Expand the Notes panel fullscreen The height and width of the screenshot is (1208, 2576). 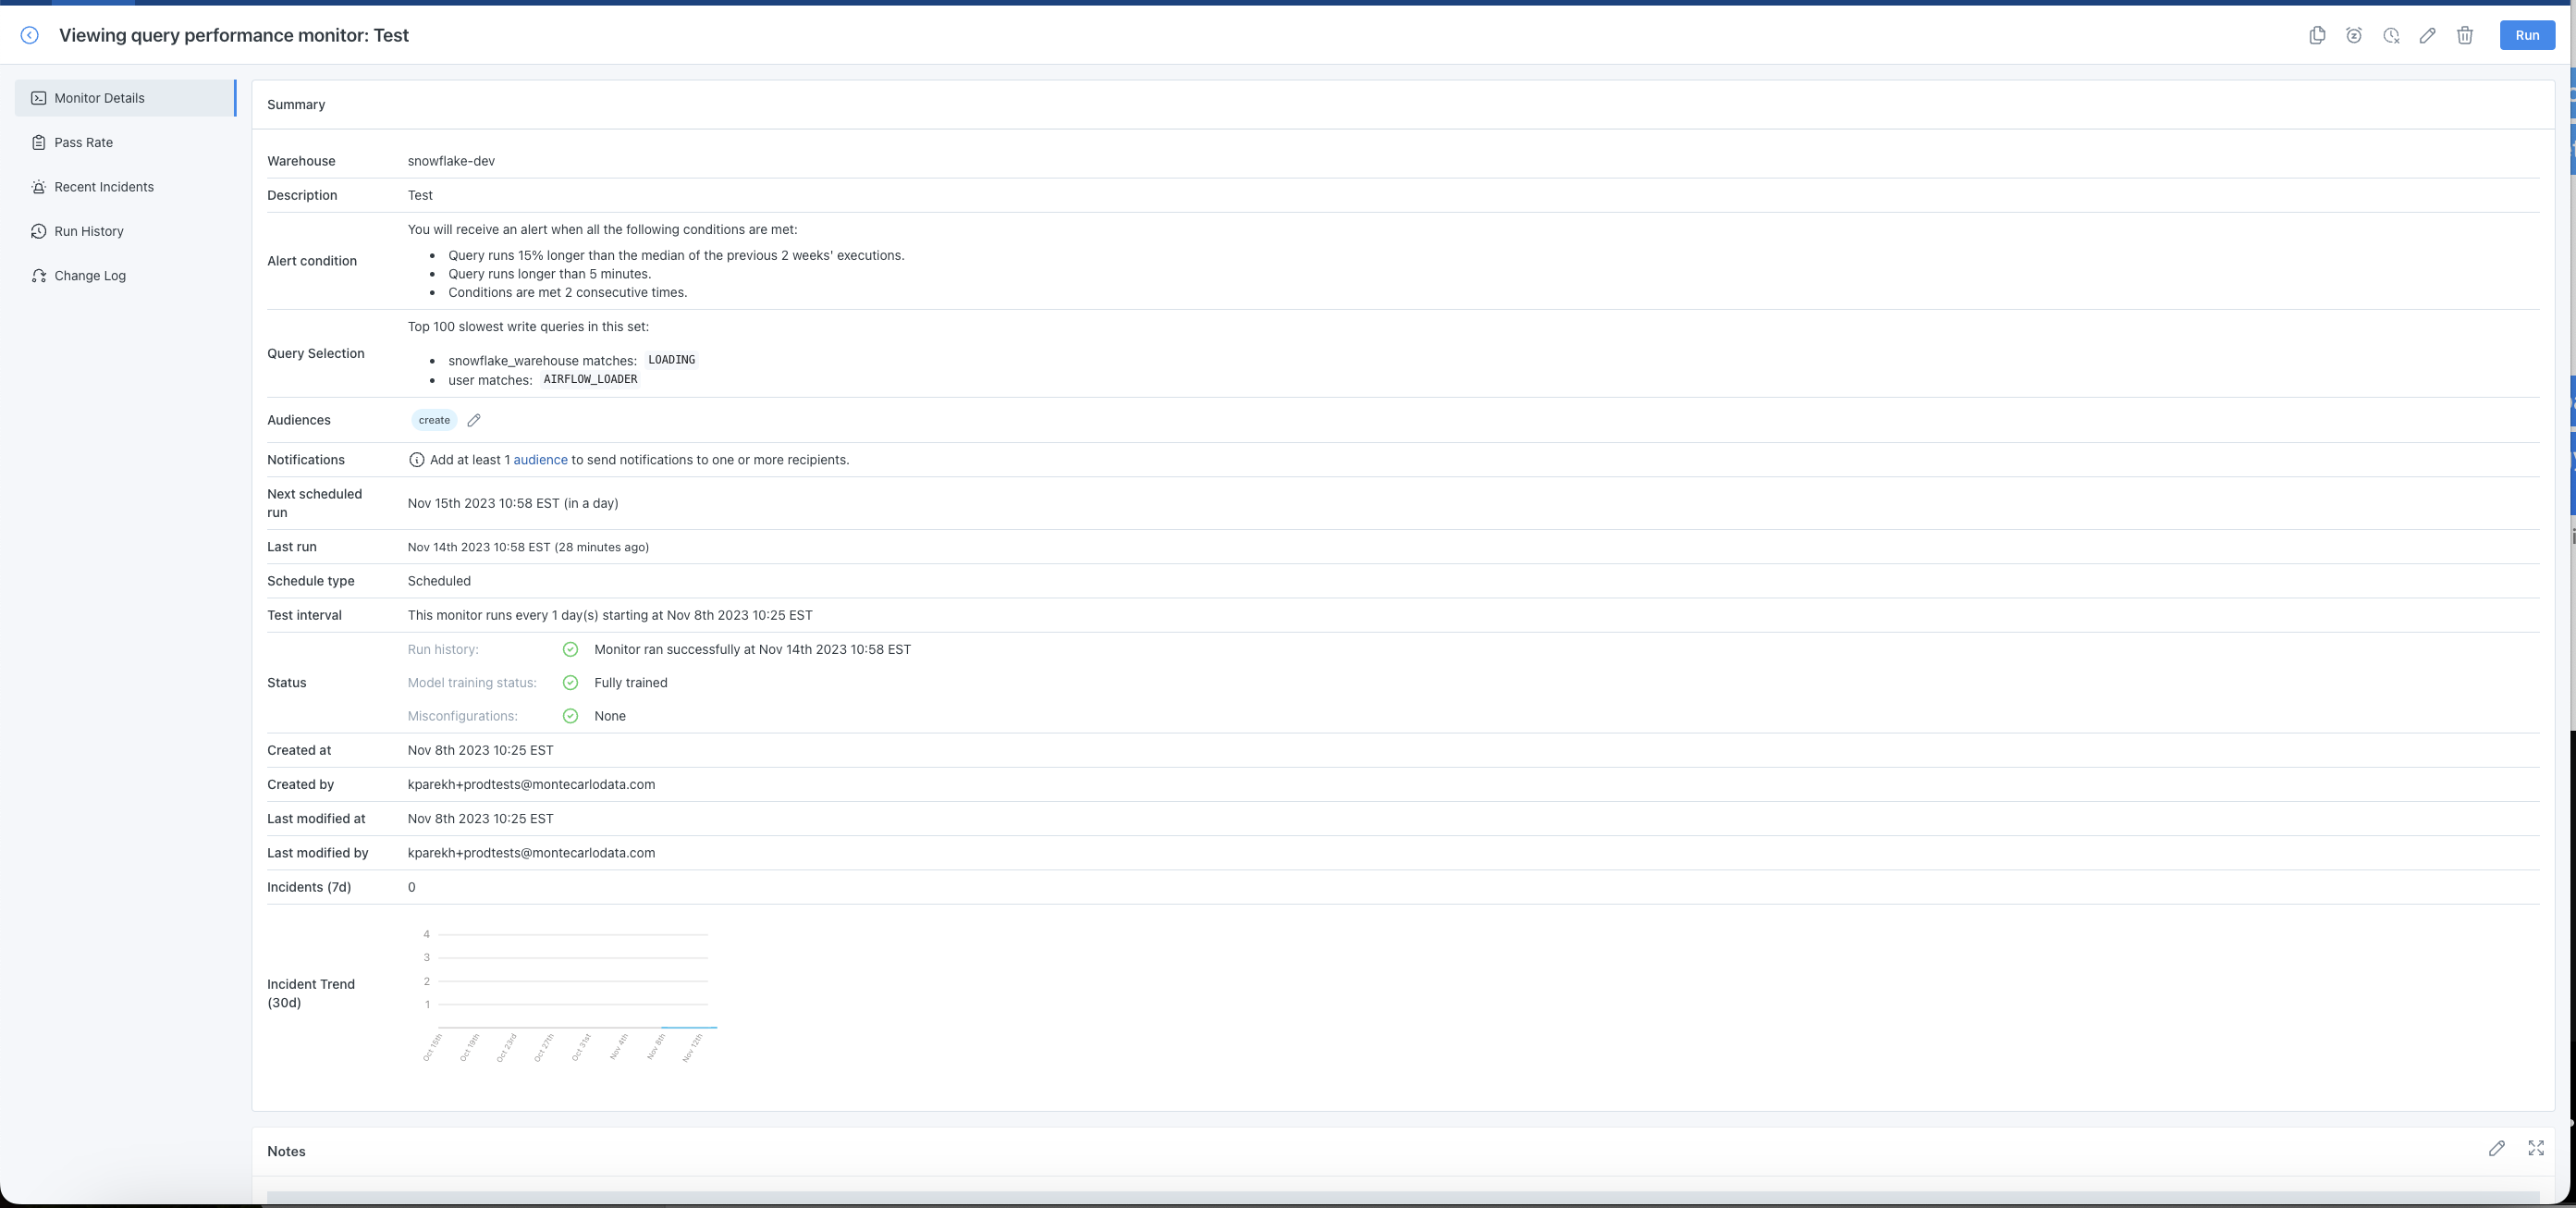coord(2536,1148)
